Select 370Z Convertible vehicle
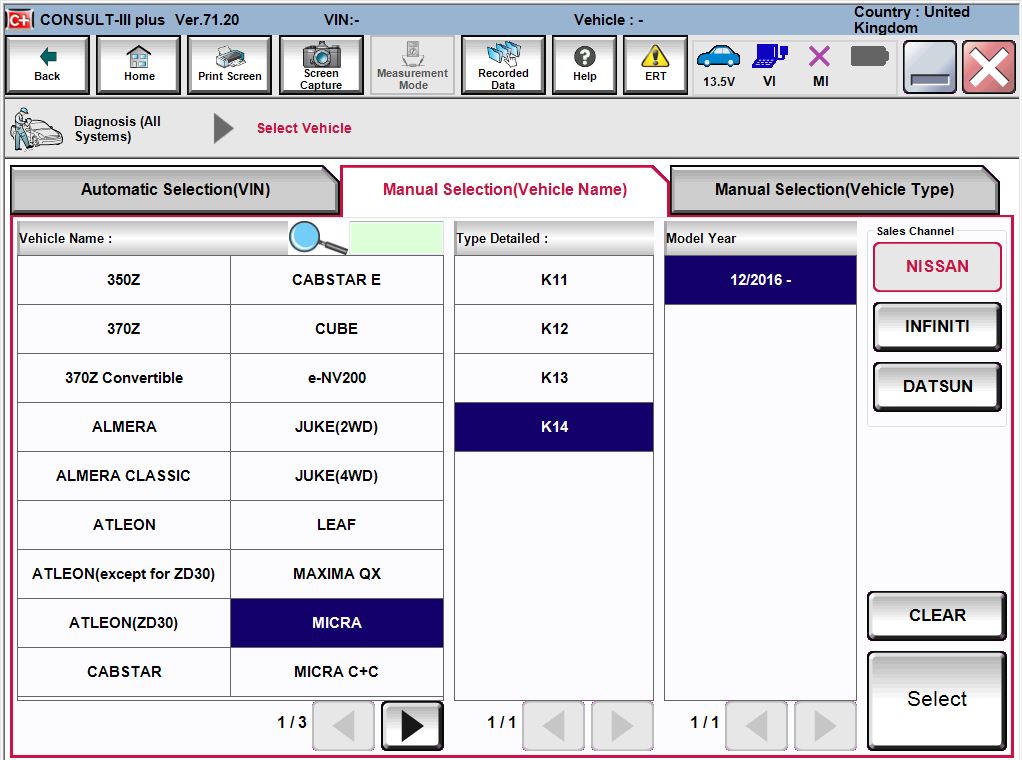The width and height of the screenshot is (1022, 760). (x=124, y=378)
